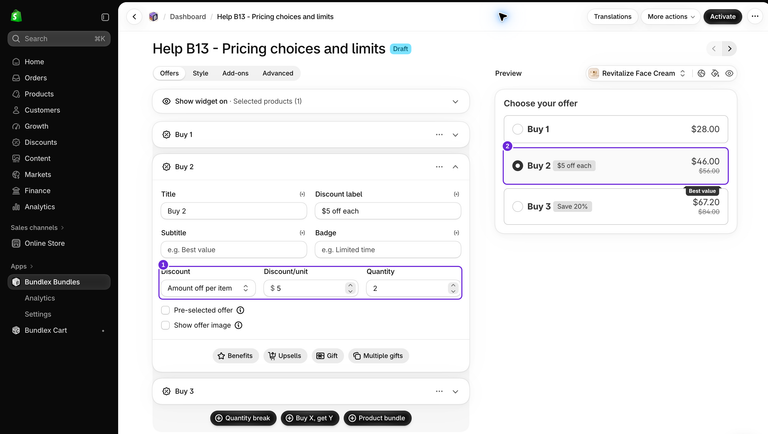Enable the Pre-selected offer checkbox
The image size is (768, 434).
click(166, 310)
